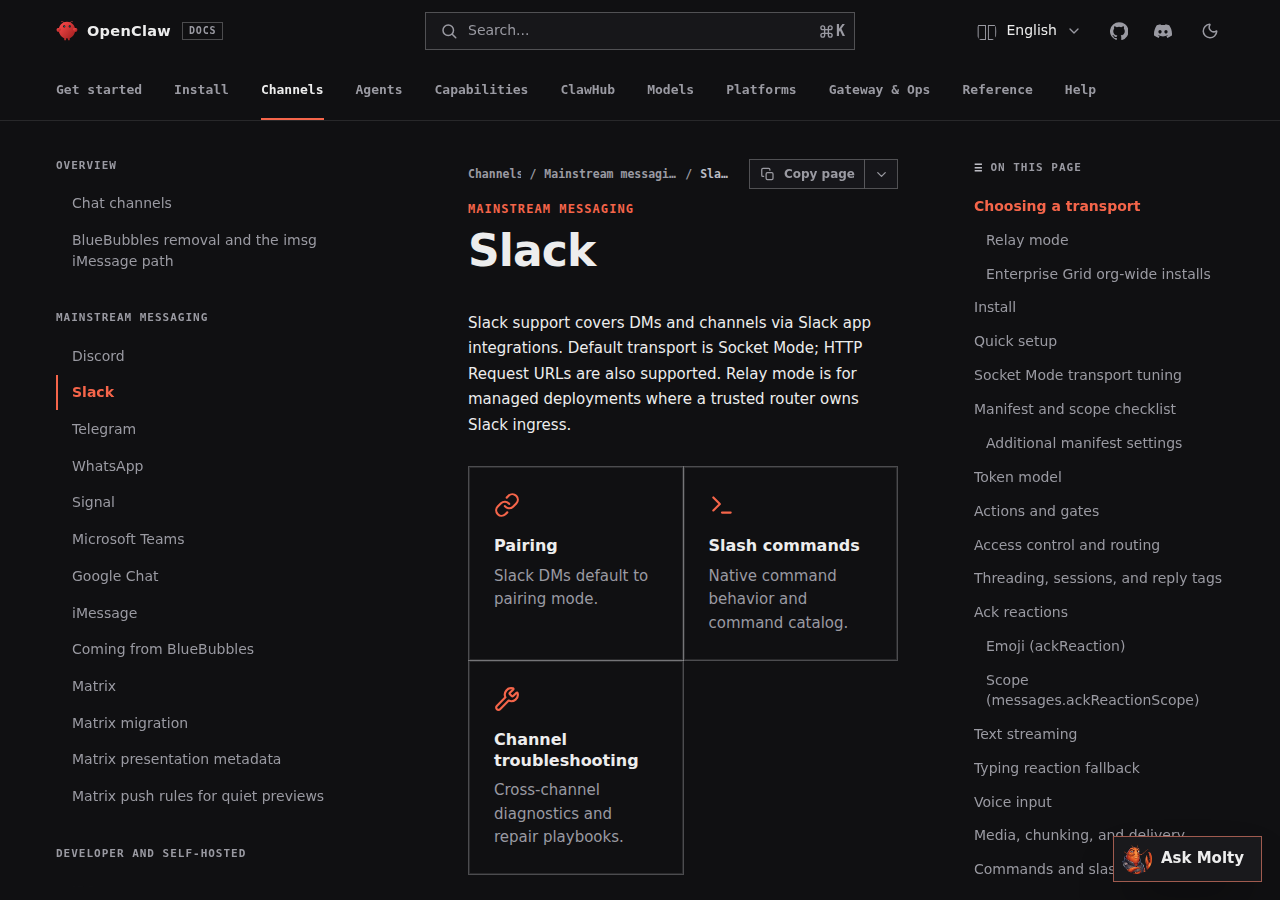Open the Platforms tab
The height and width of the screenshot is (900, 1280).
point(761,90)
